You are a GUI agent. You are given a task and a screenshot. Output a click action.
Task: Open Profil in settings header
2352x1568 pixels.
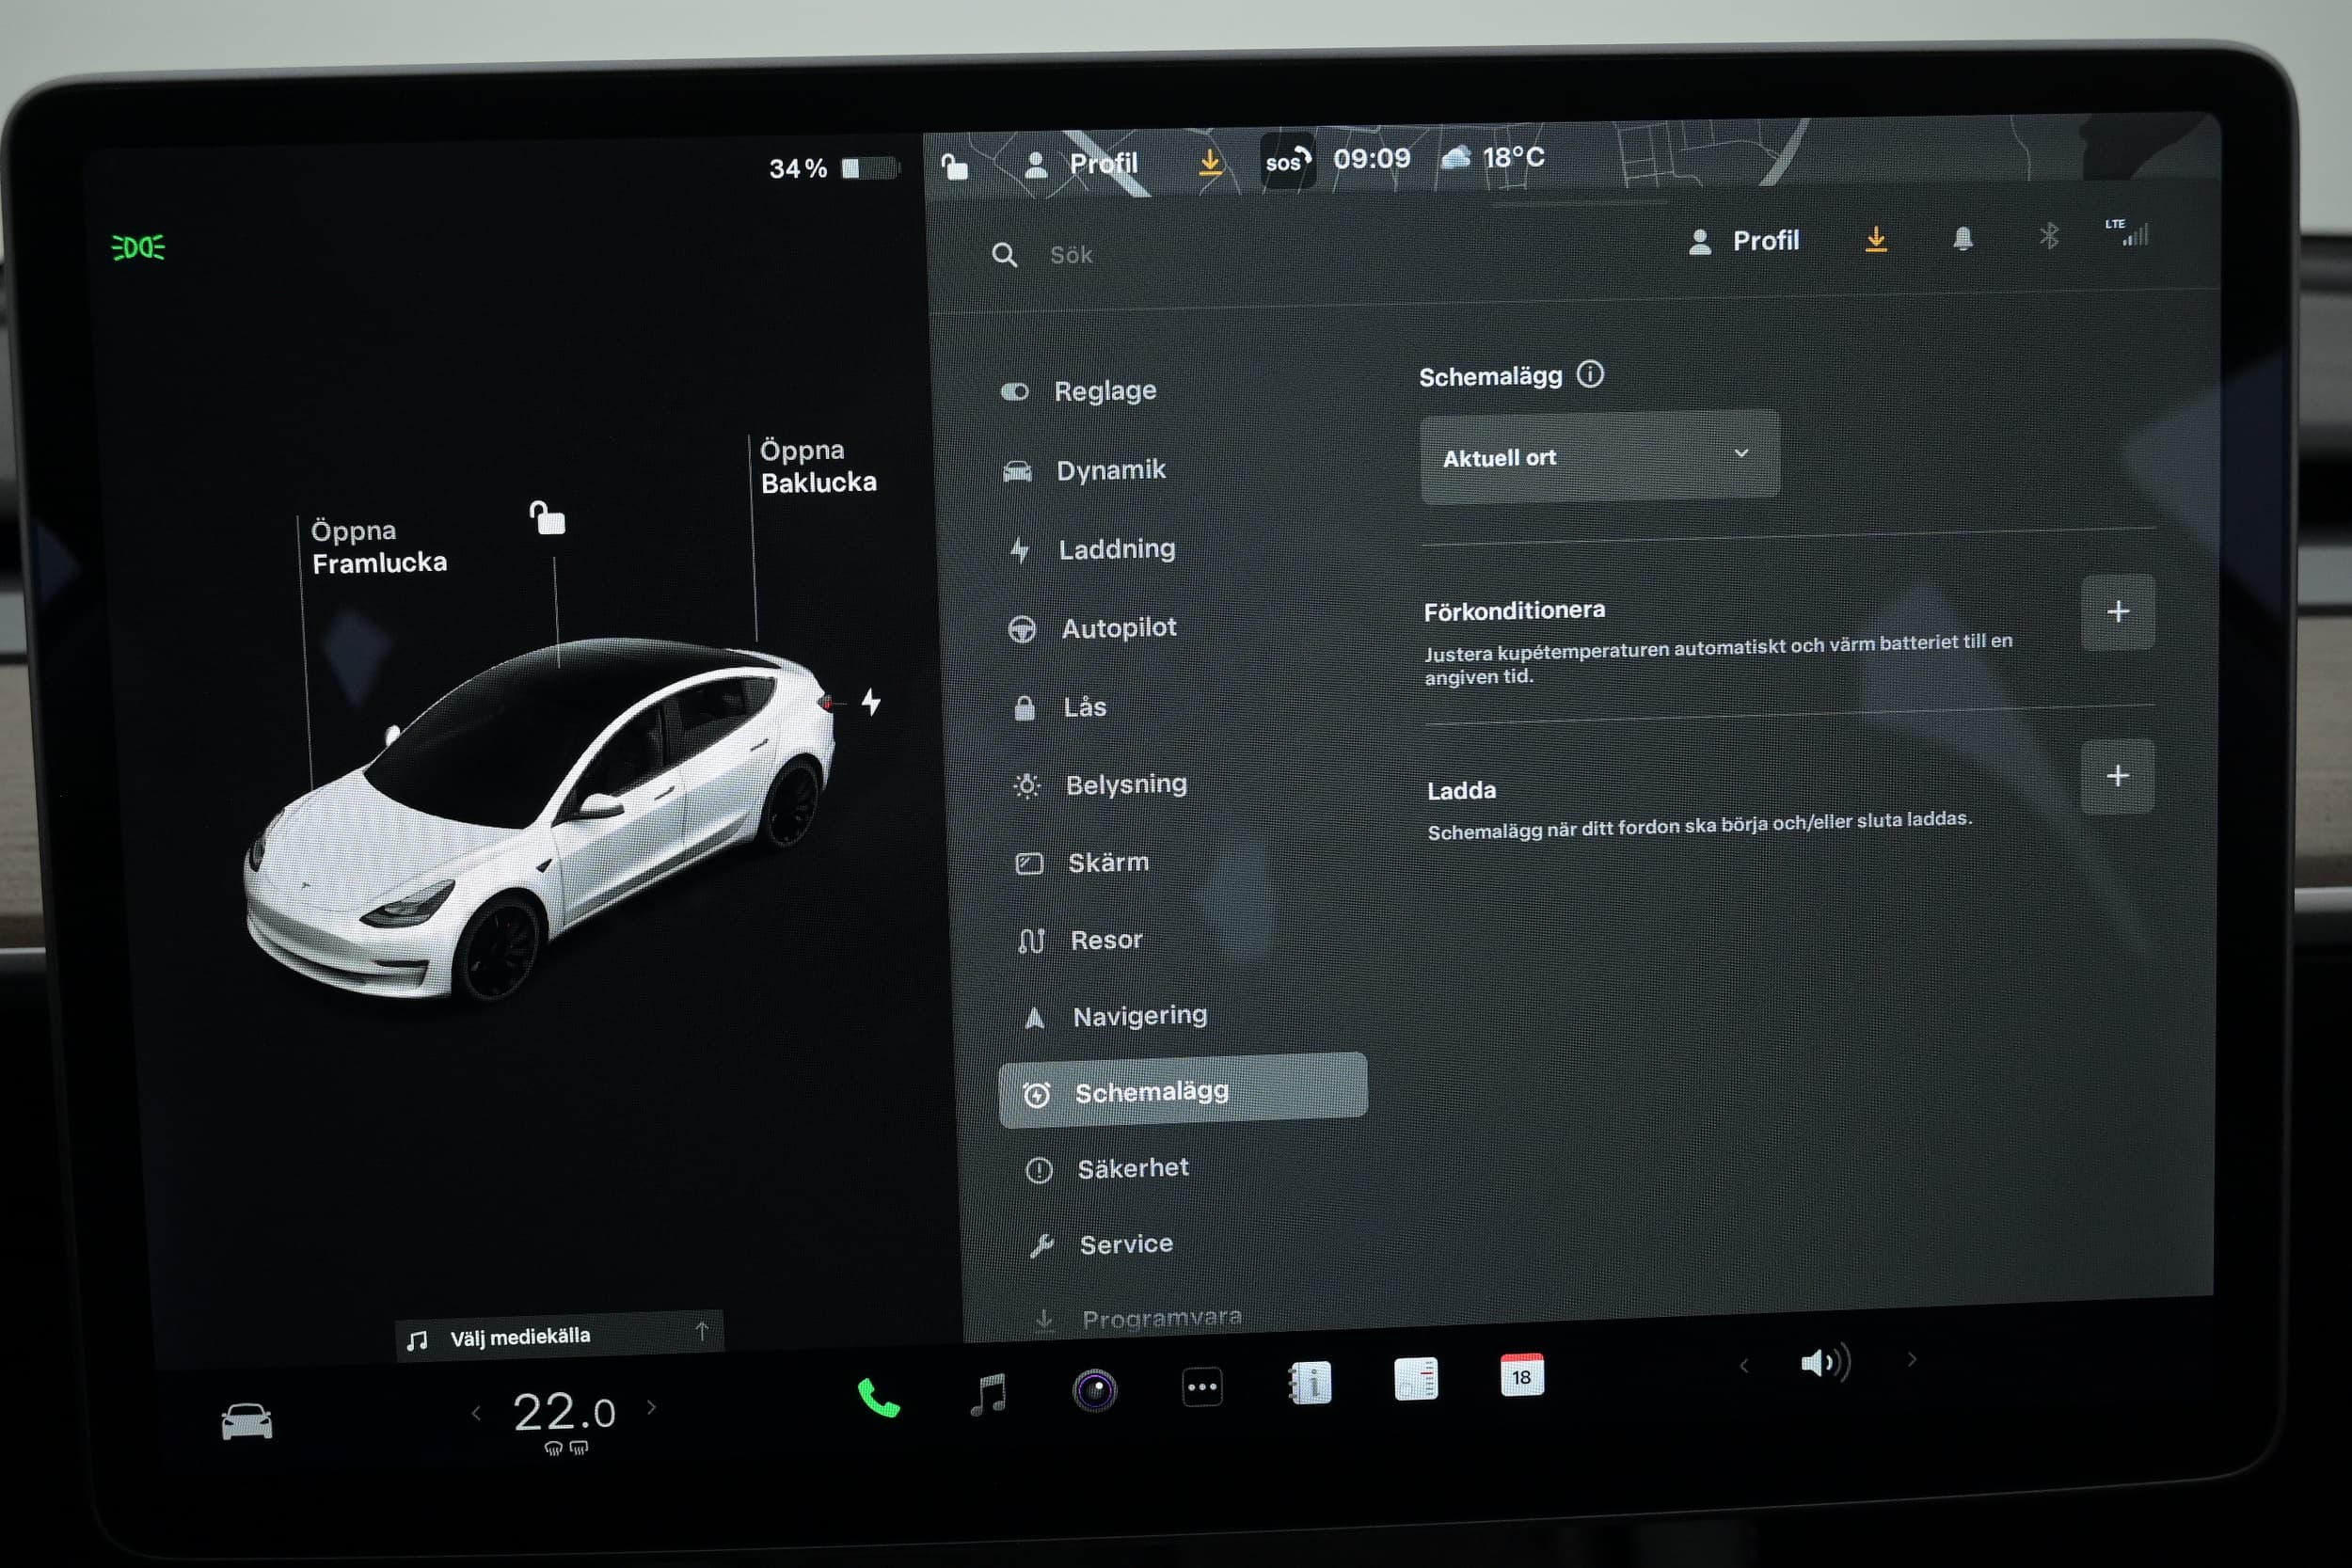coord(1744,241)
